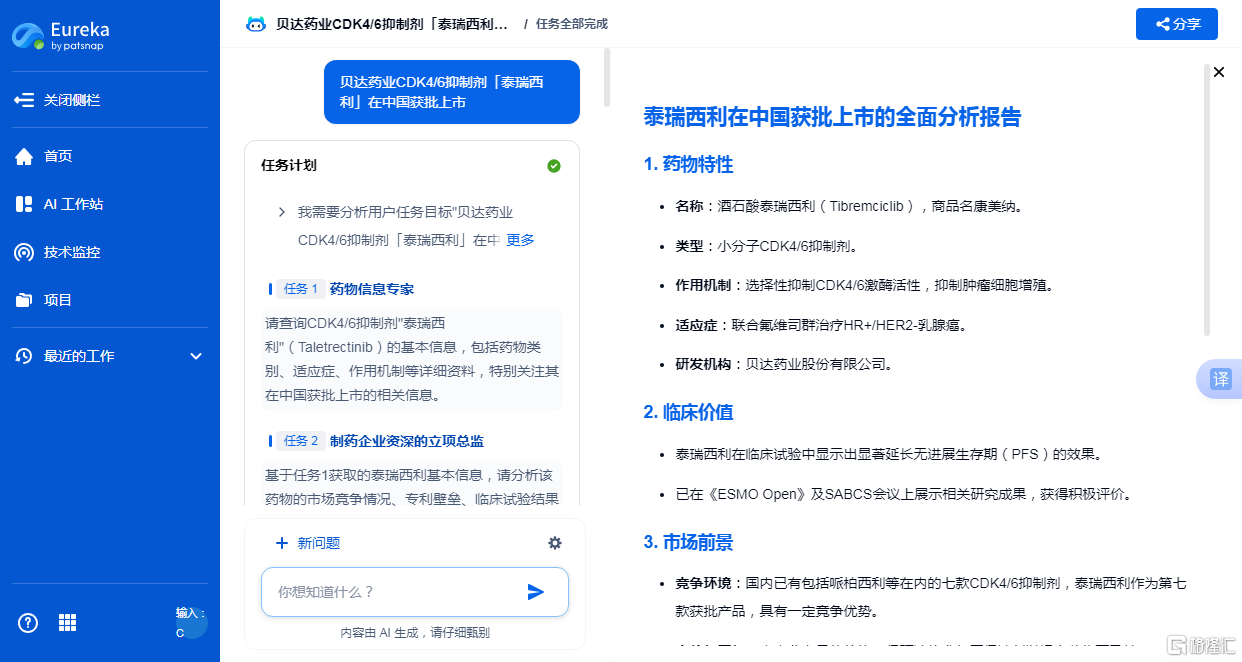Open the 制药企业资深的立项总监 task heading
Image resolution: width=1242 pixels, height=662 pixels.
click(407, 441)
